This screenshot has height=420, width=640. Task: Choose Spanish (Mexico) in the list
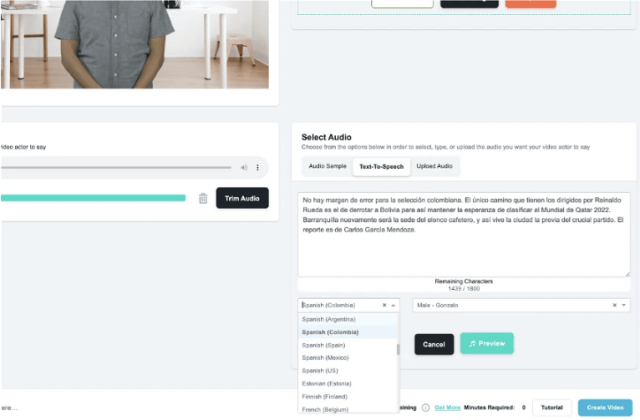click(x=326, y=357)
